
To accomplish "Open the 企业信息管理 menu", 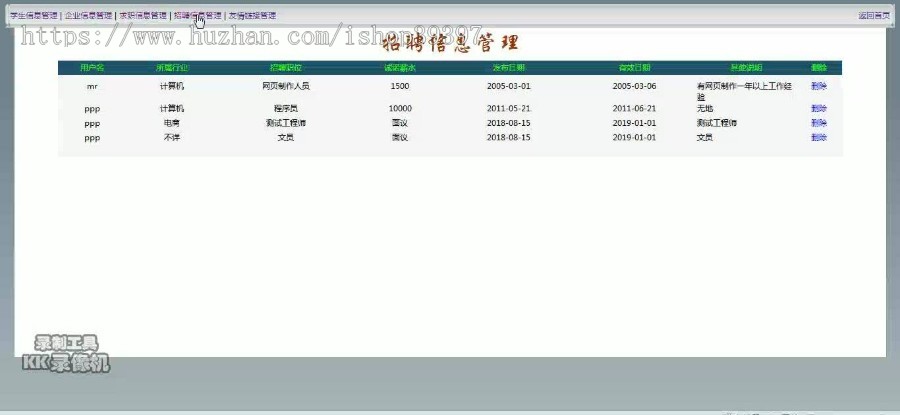I will pyautogui.click(x=88, y=16).
